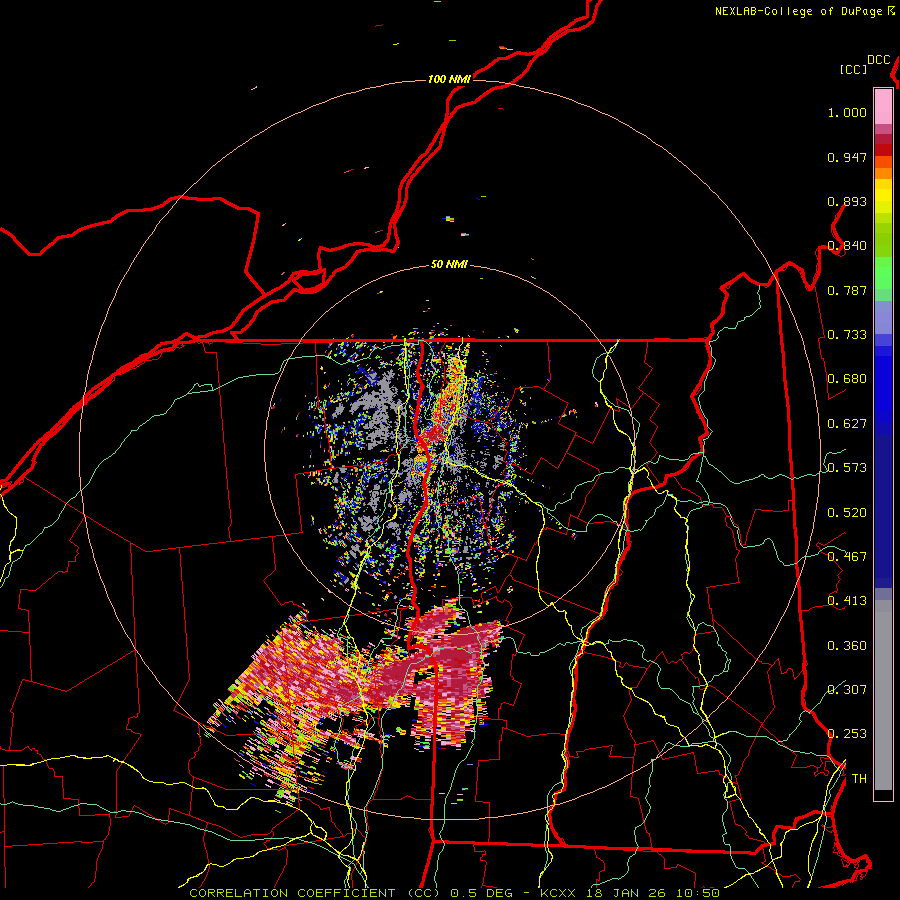Select the 0.307 scale value
900x900 pixels.
[847, 690]
